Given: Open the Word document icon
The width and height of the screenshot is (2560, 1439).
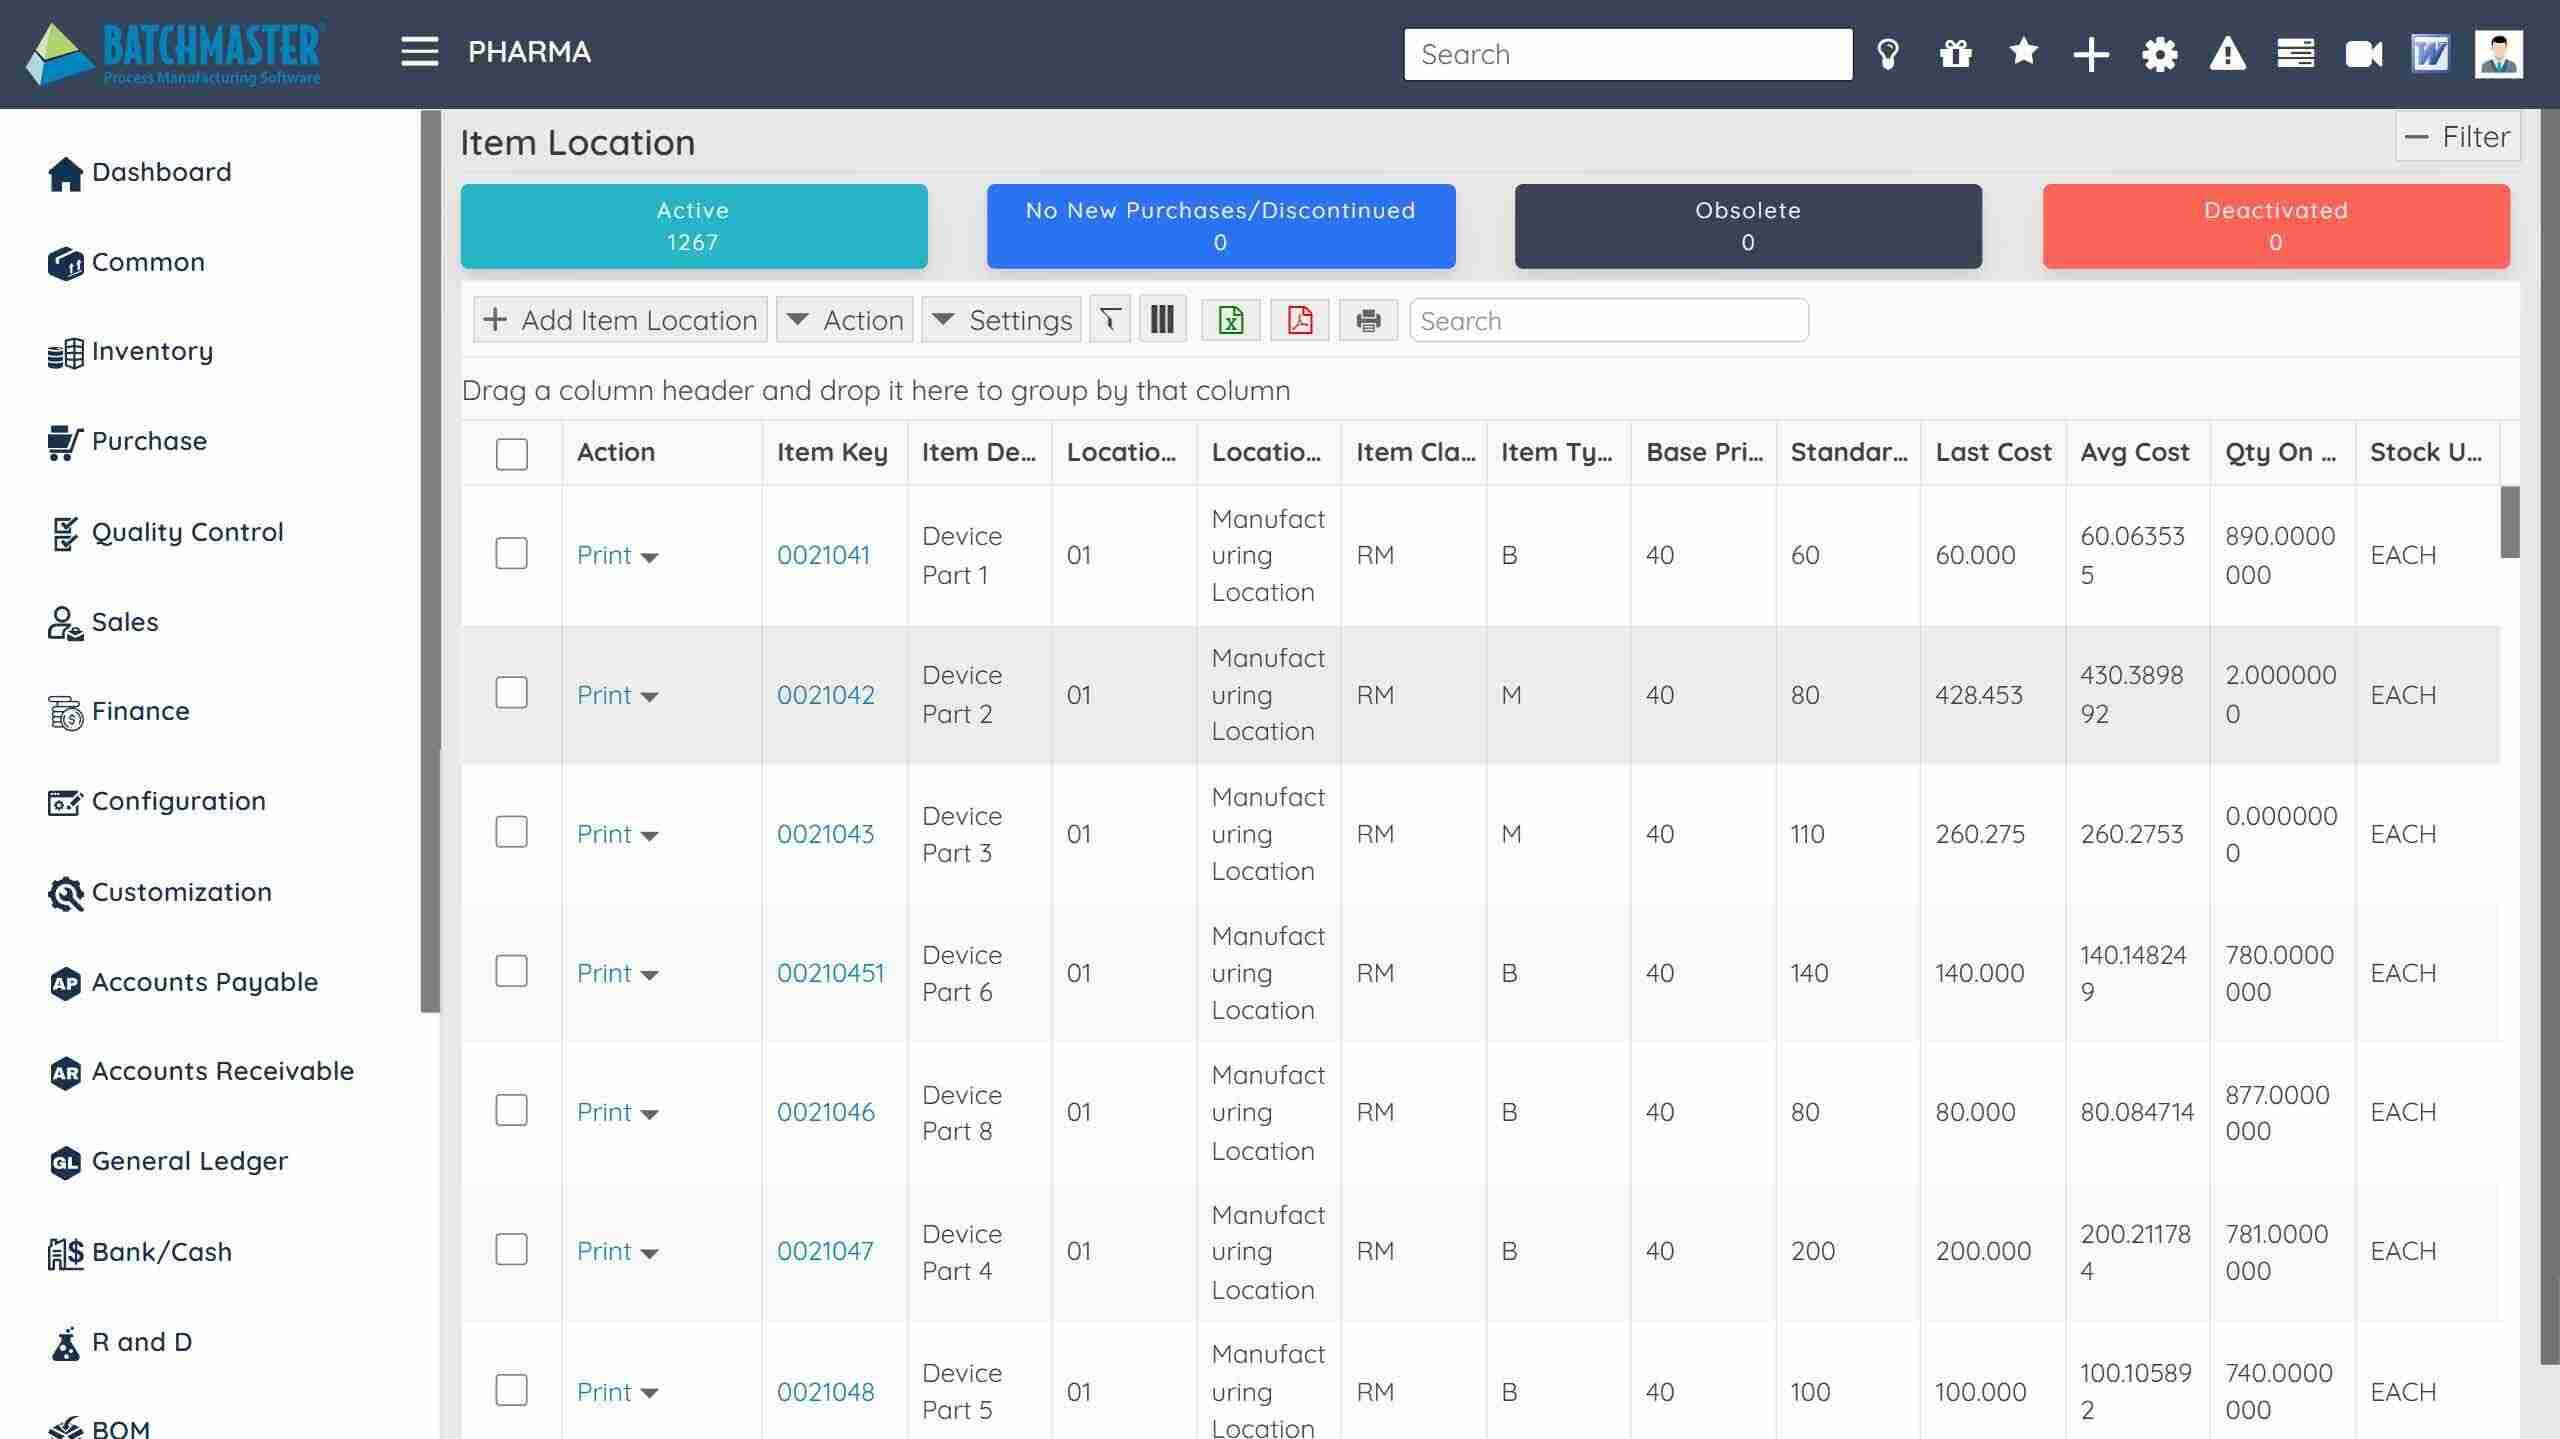Looking at the screenshot, I should click(x=2430, y=54).
